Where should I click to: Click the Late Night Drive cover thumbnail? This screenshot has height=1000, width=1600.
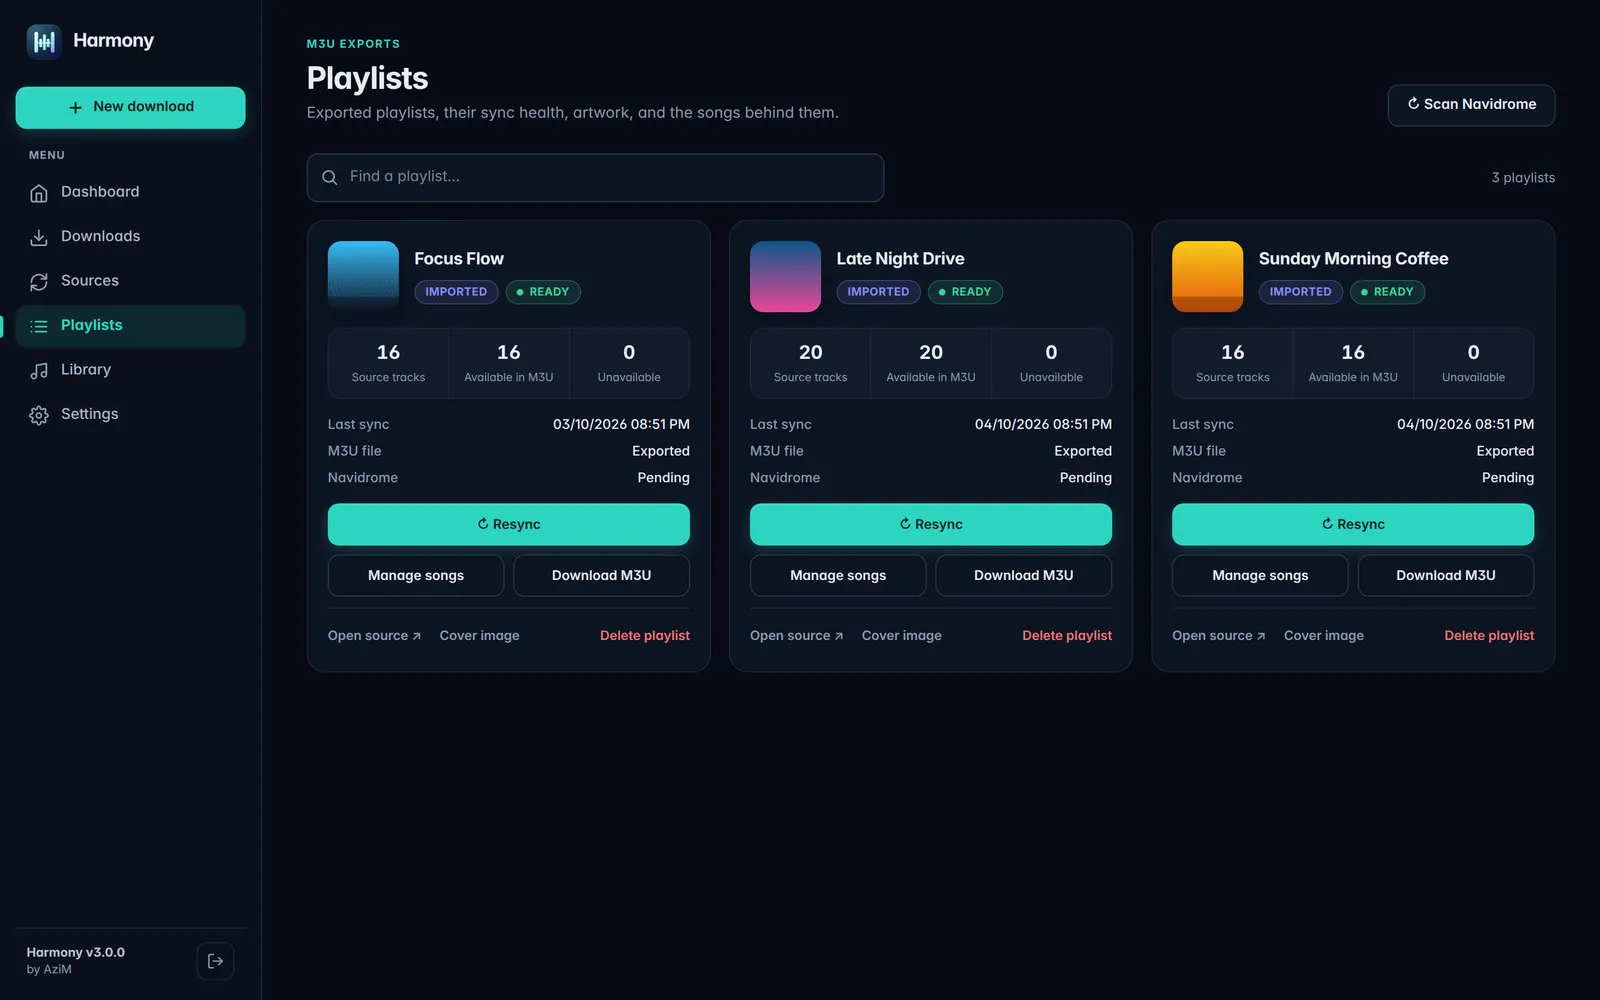[785, 276]
